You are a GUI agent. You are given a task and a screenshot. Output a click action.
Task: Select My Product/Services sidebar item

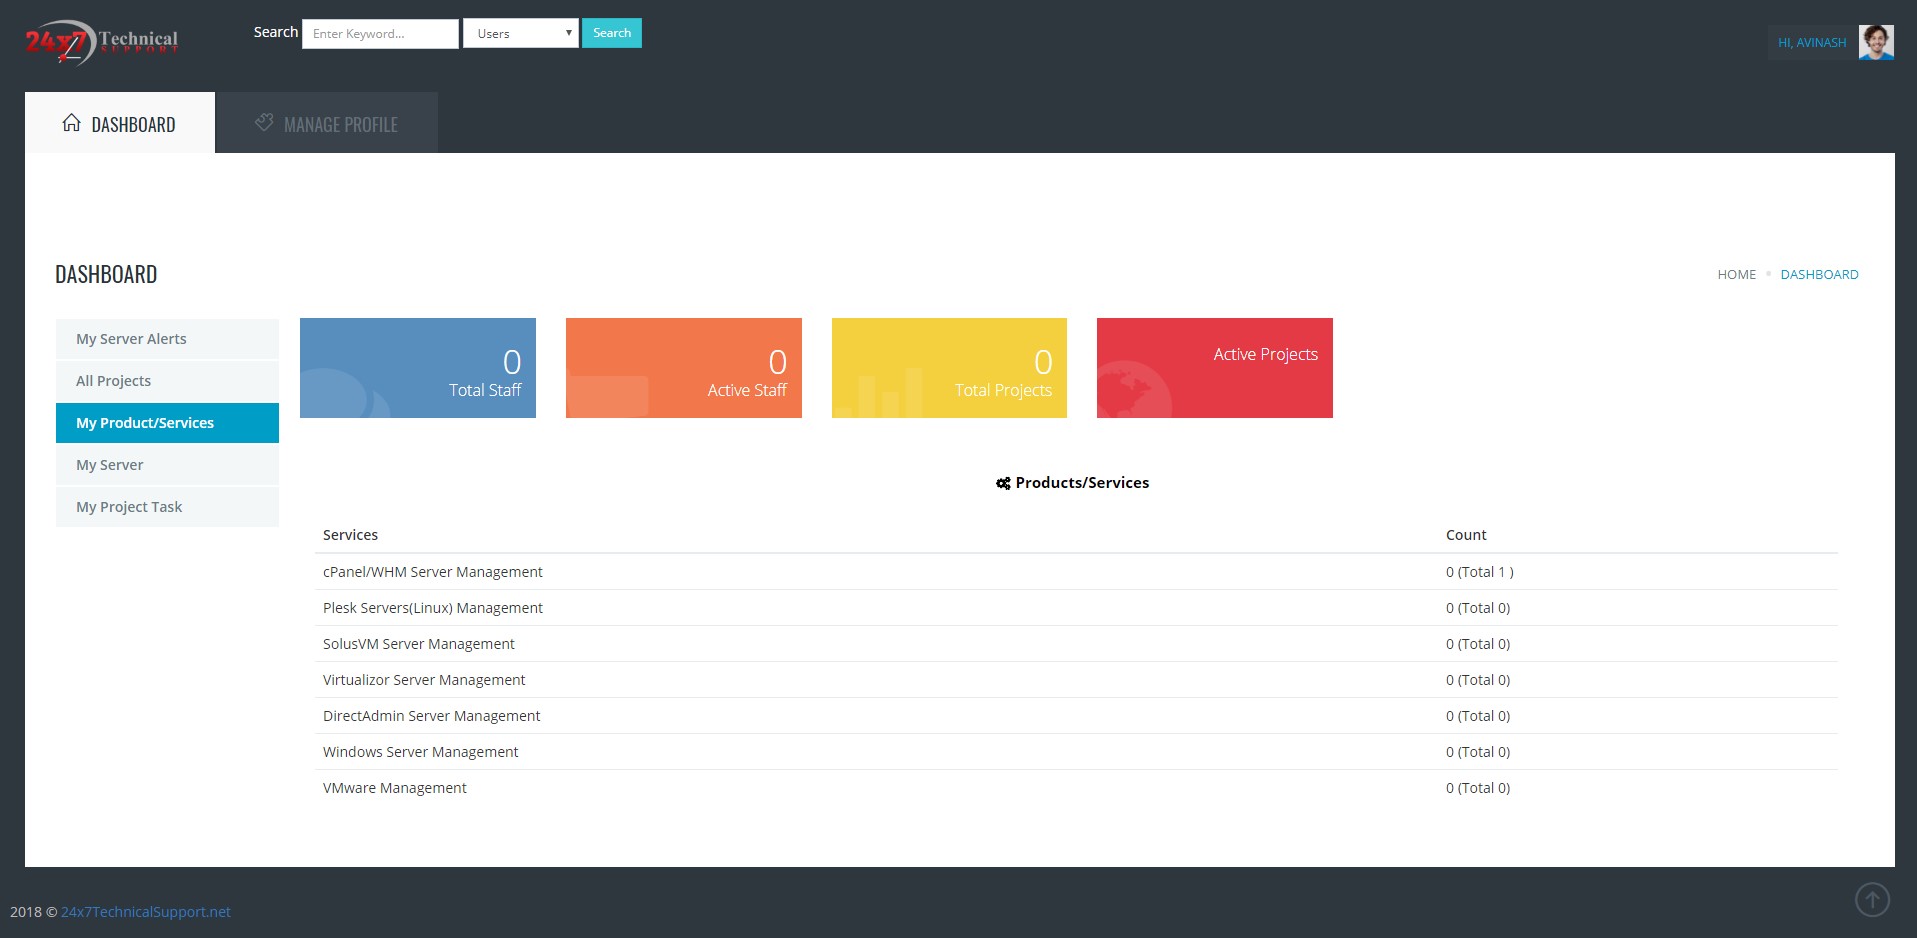click(167, 423)
